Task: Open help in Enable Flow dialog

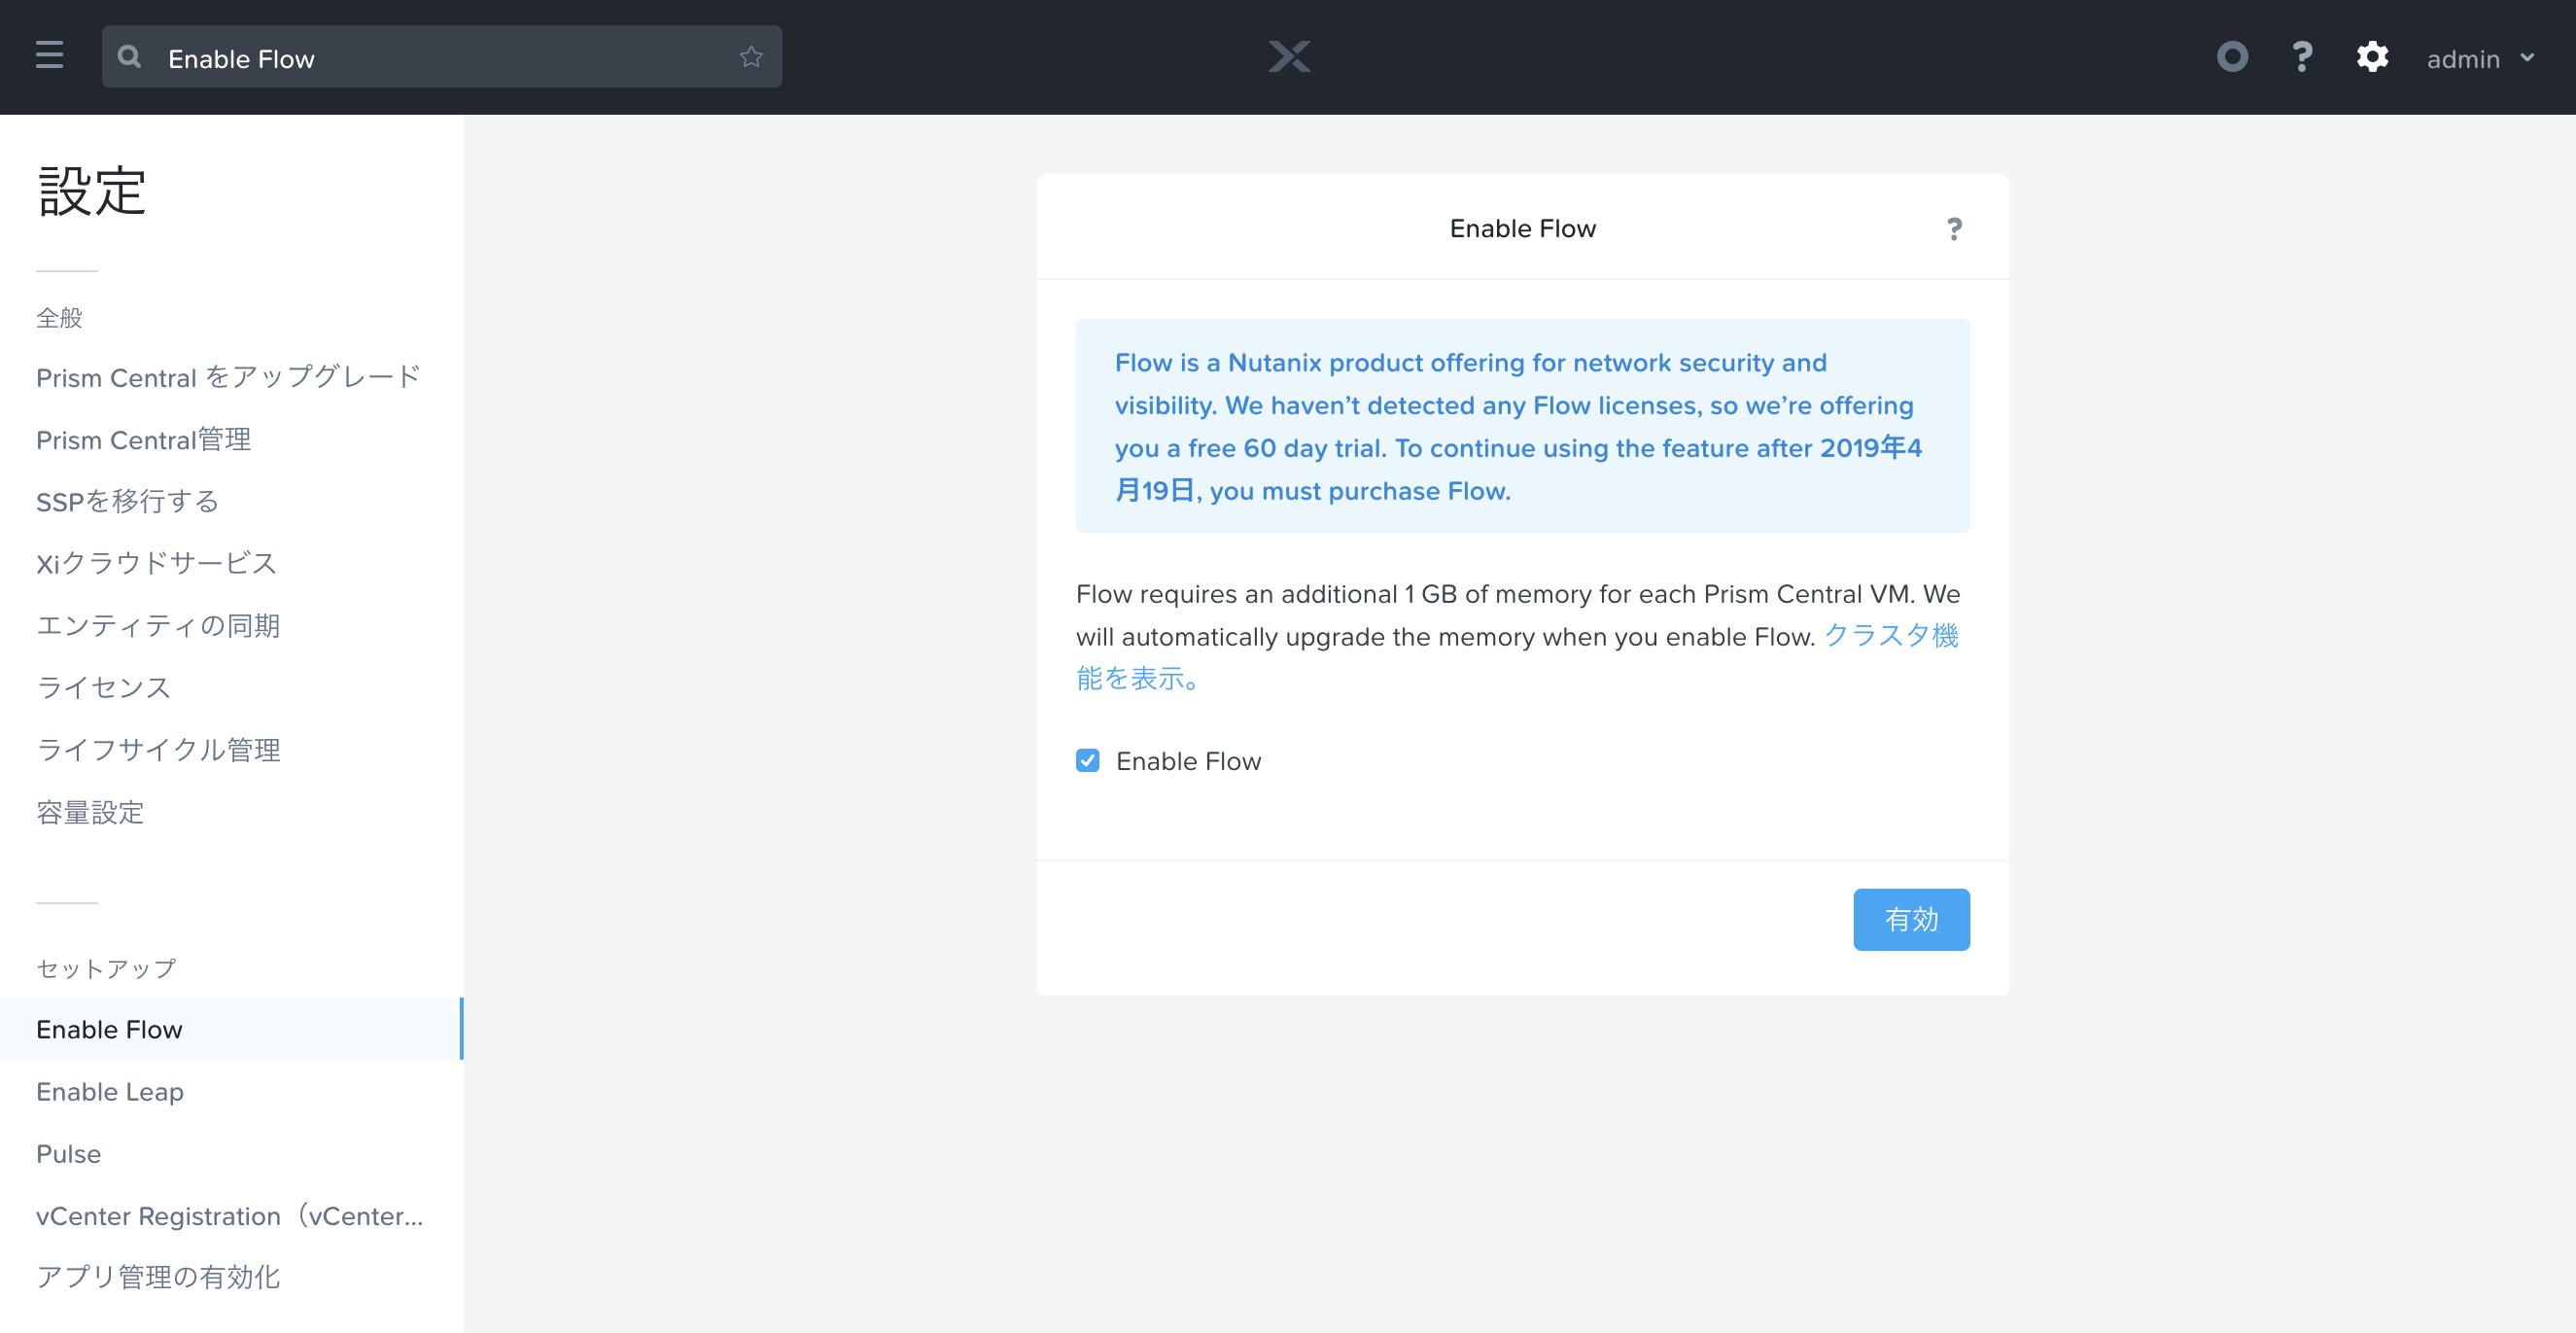Action: pyautogui.click(x=1954, y=229)
